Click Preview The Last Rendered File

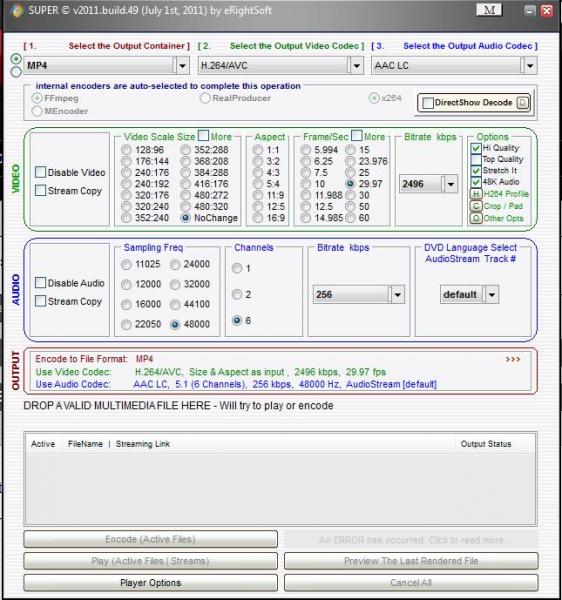(411, 561)
